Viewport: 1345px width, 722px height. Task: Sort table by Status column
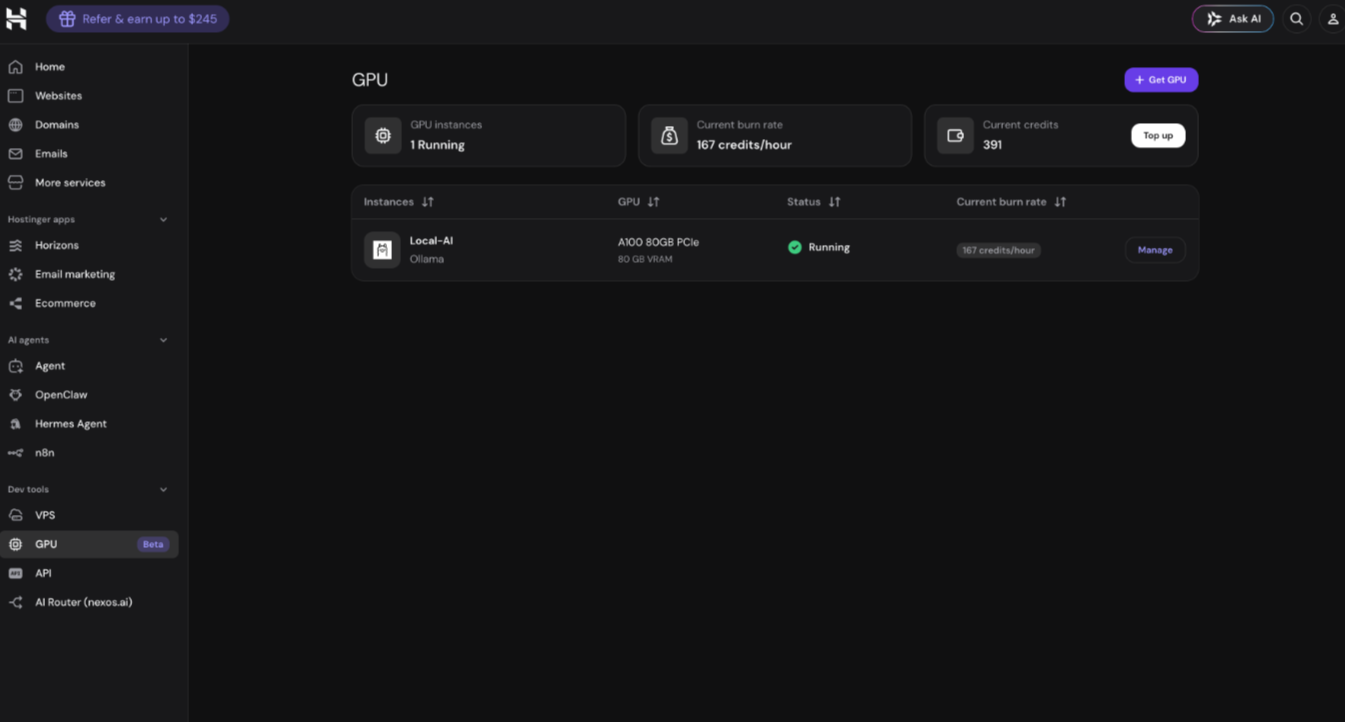click(x=835, y=202)
